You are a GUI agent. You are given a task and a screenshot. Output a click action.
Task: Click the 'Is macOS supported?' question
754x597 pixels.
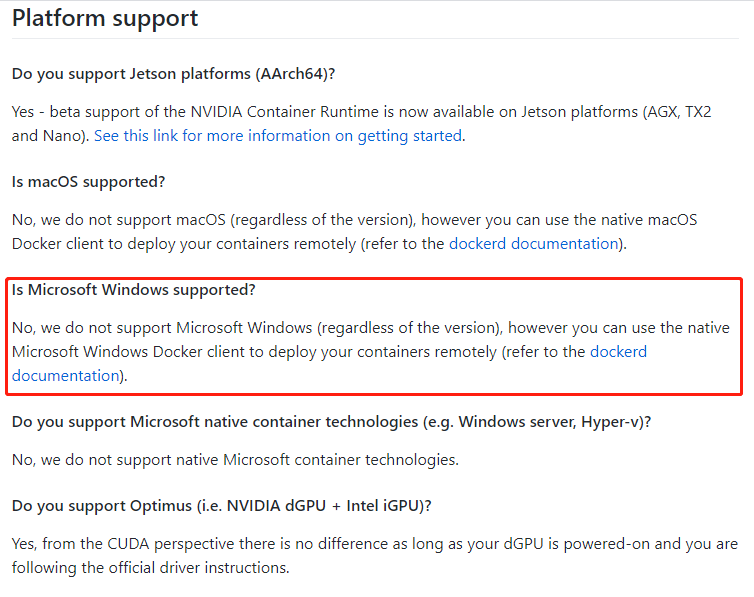coord(88,182)
